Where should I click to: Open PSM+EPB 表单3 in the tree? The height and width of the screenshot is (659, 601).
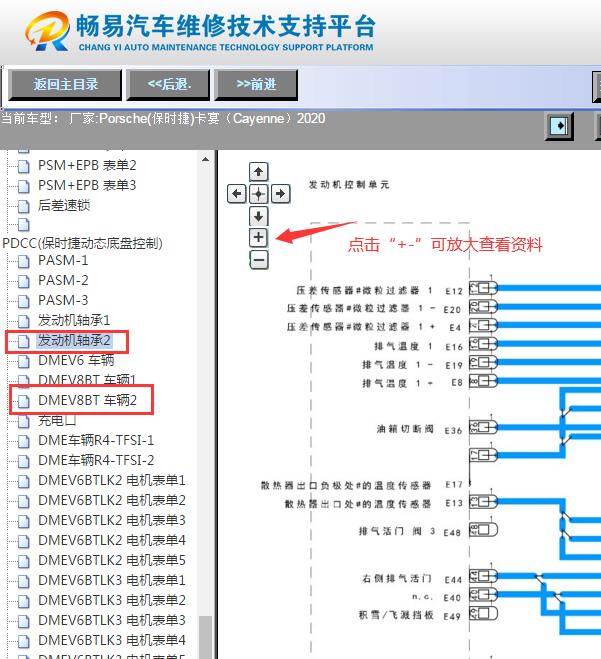pos(87,185)
